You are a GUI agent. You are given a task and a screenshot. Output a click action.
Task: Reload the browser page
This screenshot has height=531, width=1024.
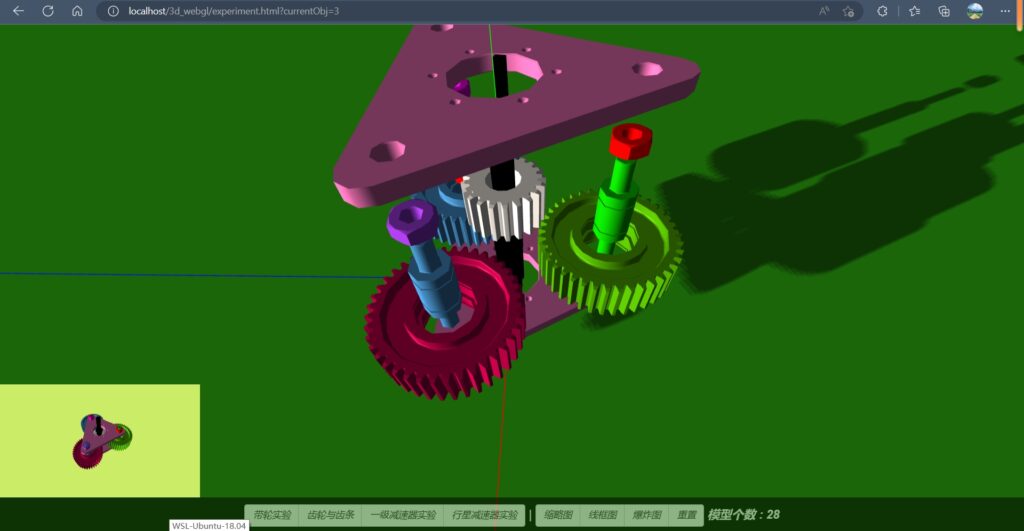[x=48, y=11]
